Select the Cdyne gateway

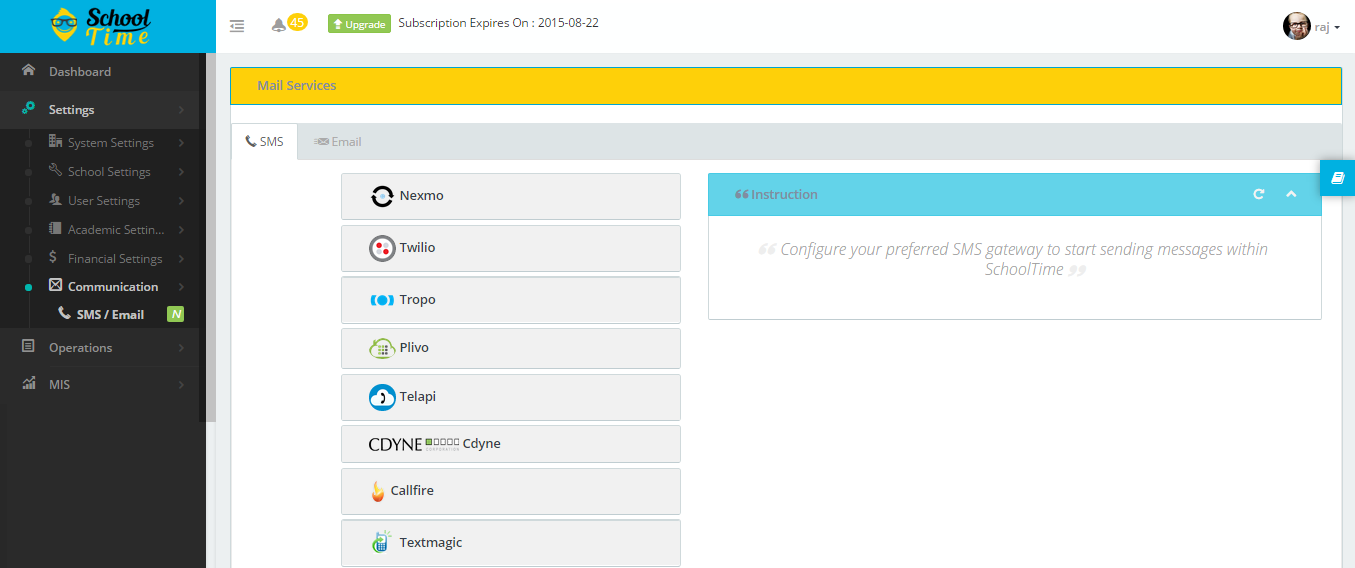(511, 444)
